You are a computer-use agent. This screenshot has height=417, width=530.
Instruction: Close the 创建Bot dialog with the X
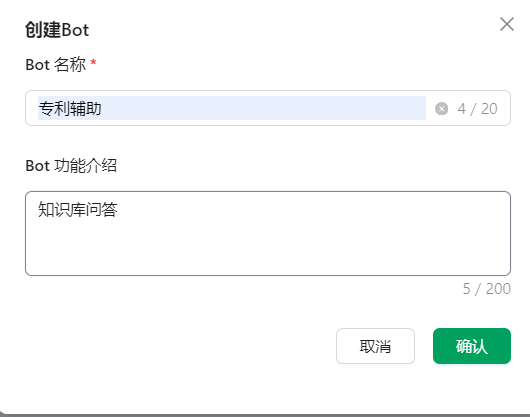pyautogui.click(x=507, y=24)
